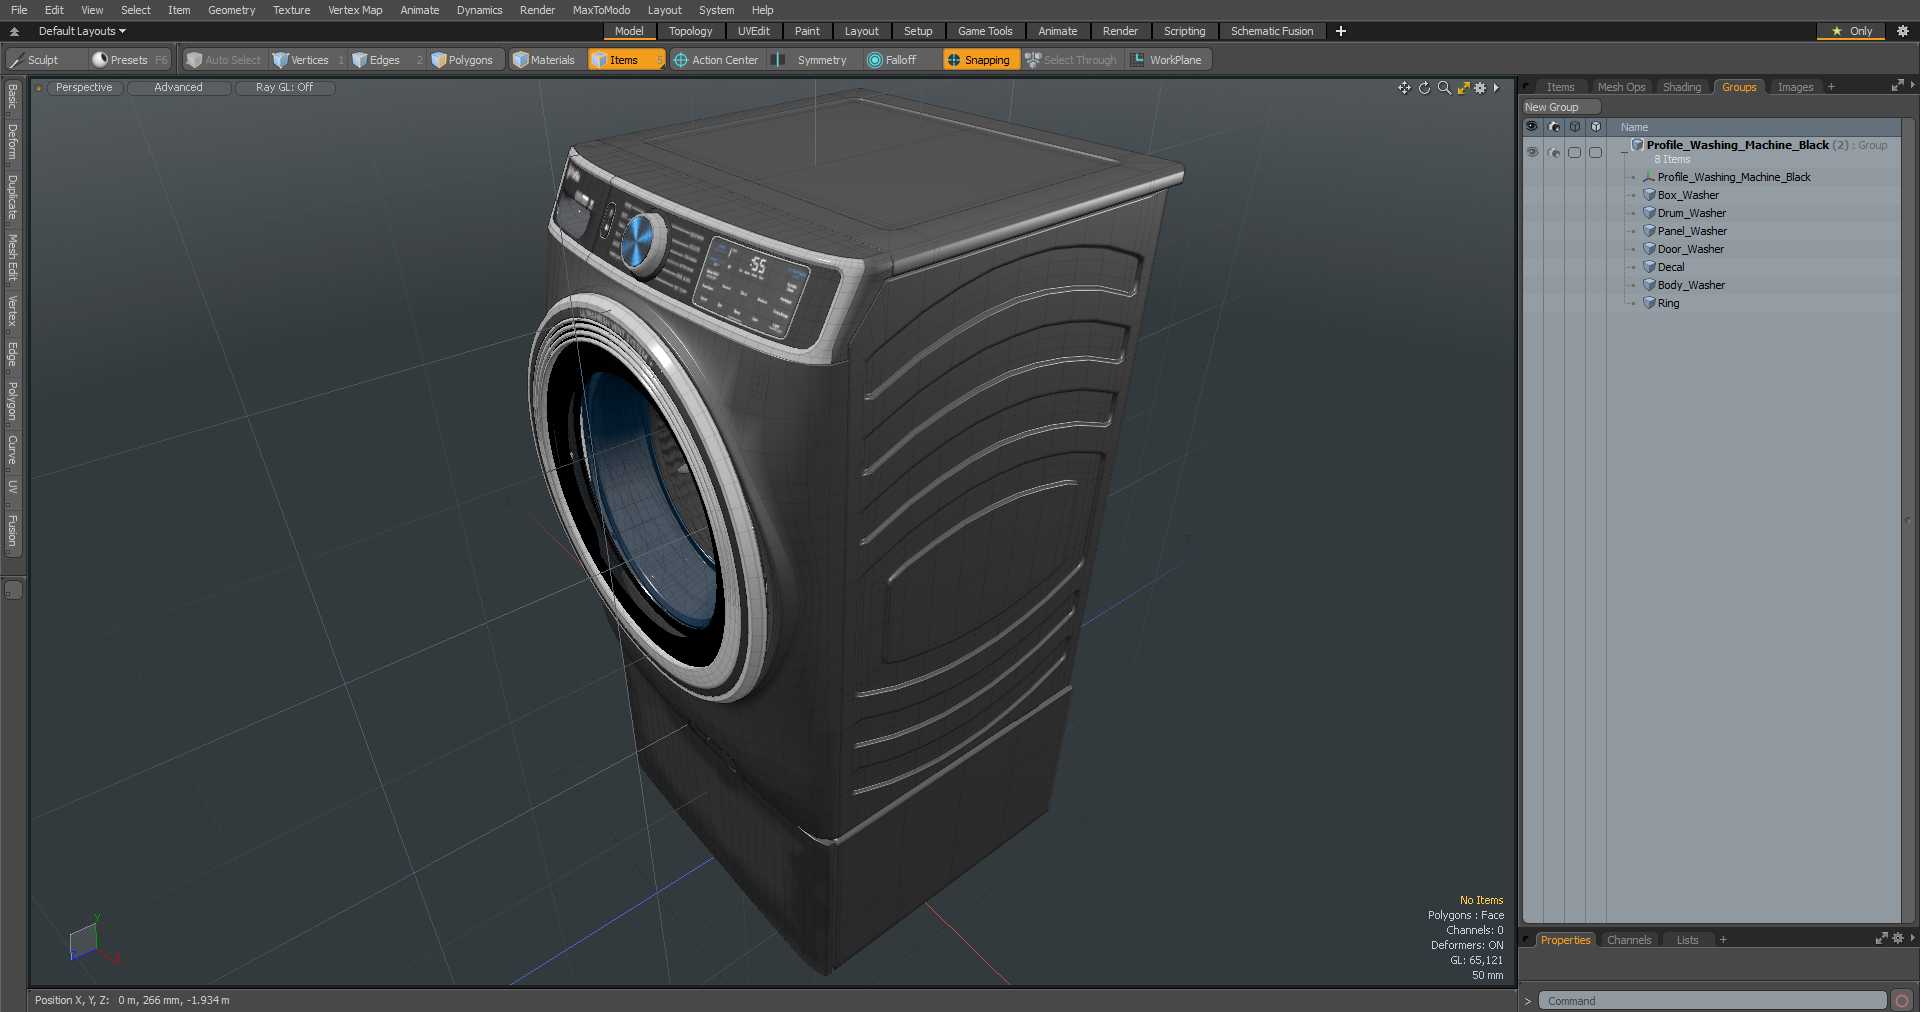Click the Name column header
Viewport: 1920px width, 1012px height.
[x=1634, y=127]
